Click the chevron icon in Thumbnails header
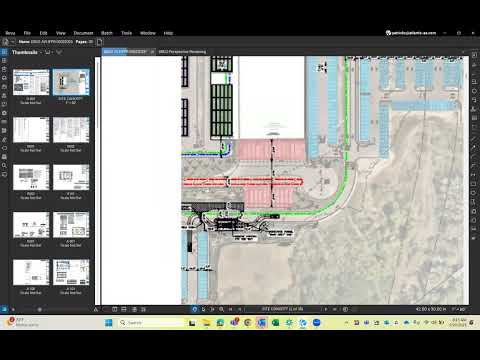 pos(59,52)
